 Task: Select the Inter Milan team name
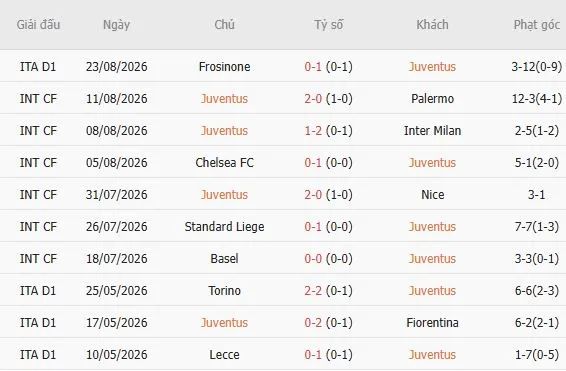tap(432, 131)
